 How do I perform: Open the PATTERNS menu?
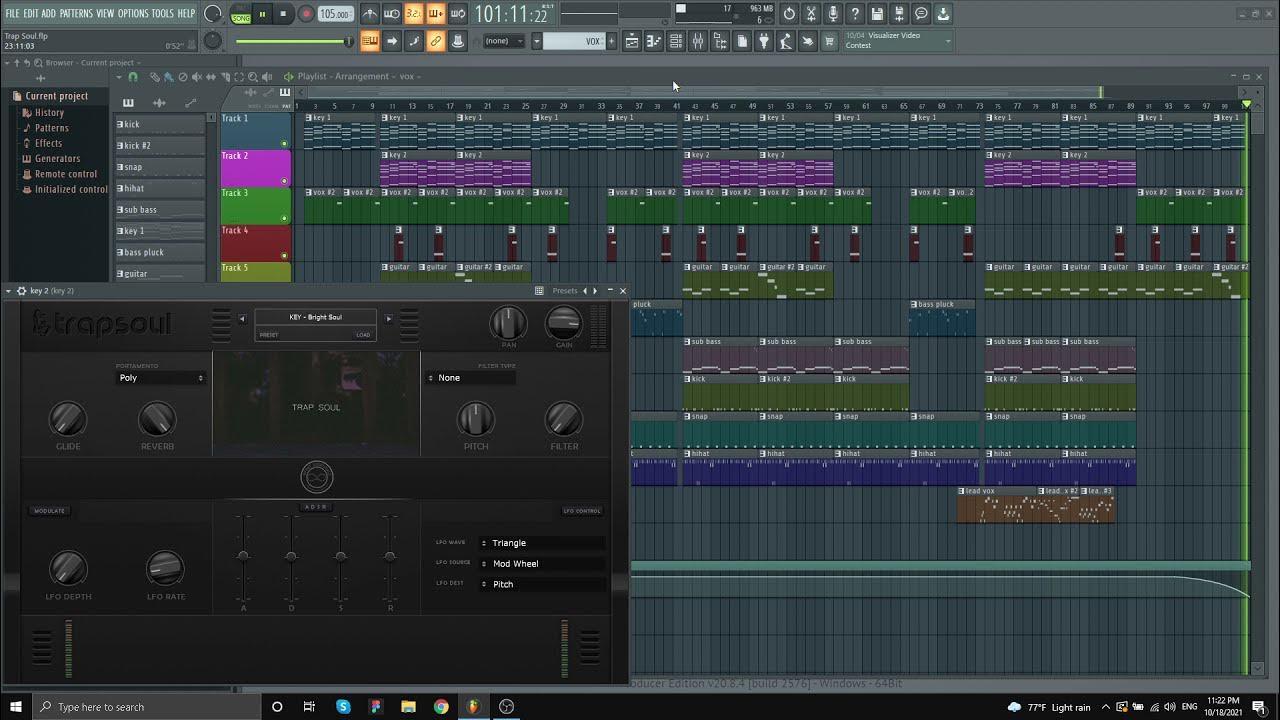76,13
